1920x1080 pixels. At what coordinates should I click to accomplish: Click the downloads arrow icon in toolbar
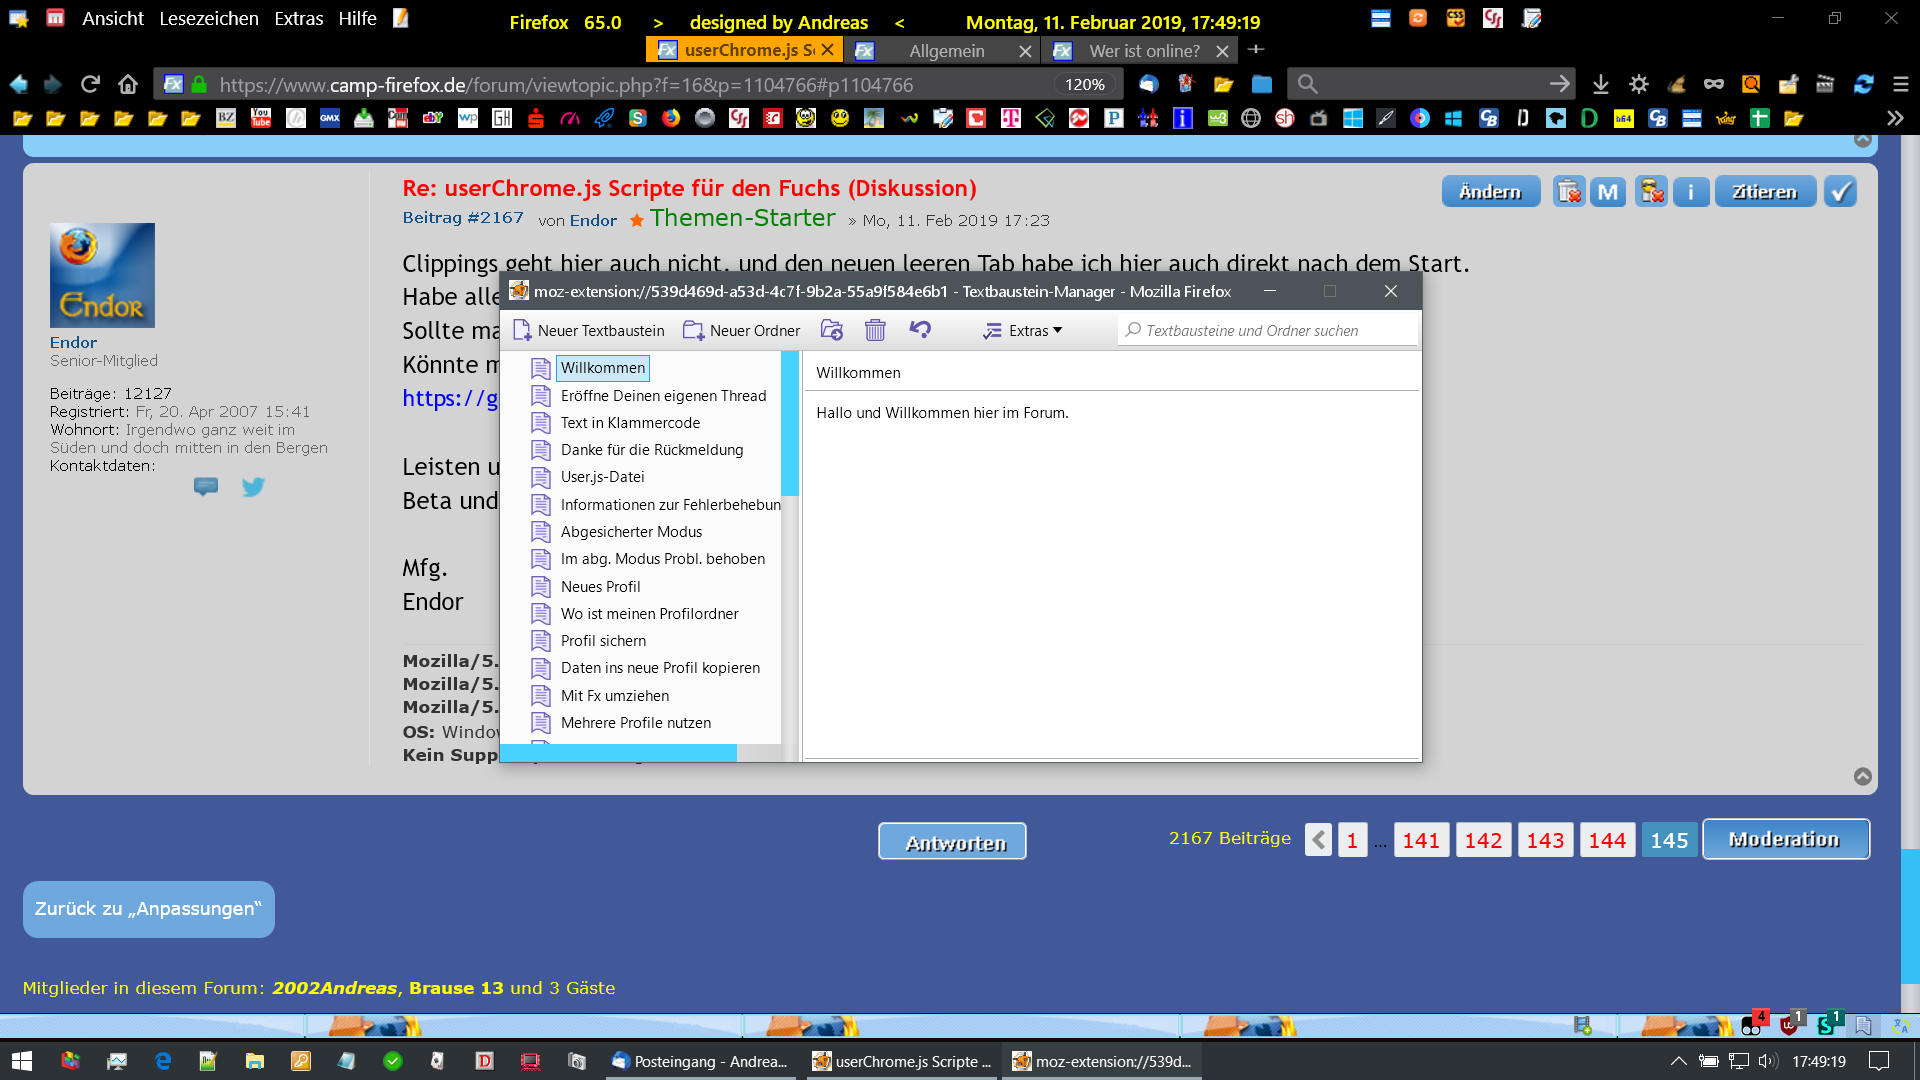[1601, 84]
